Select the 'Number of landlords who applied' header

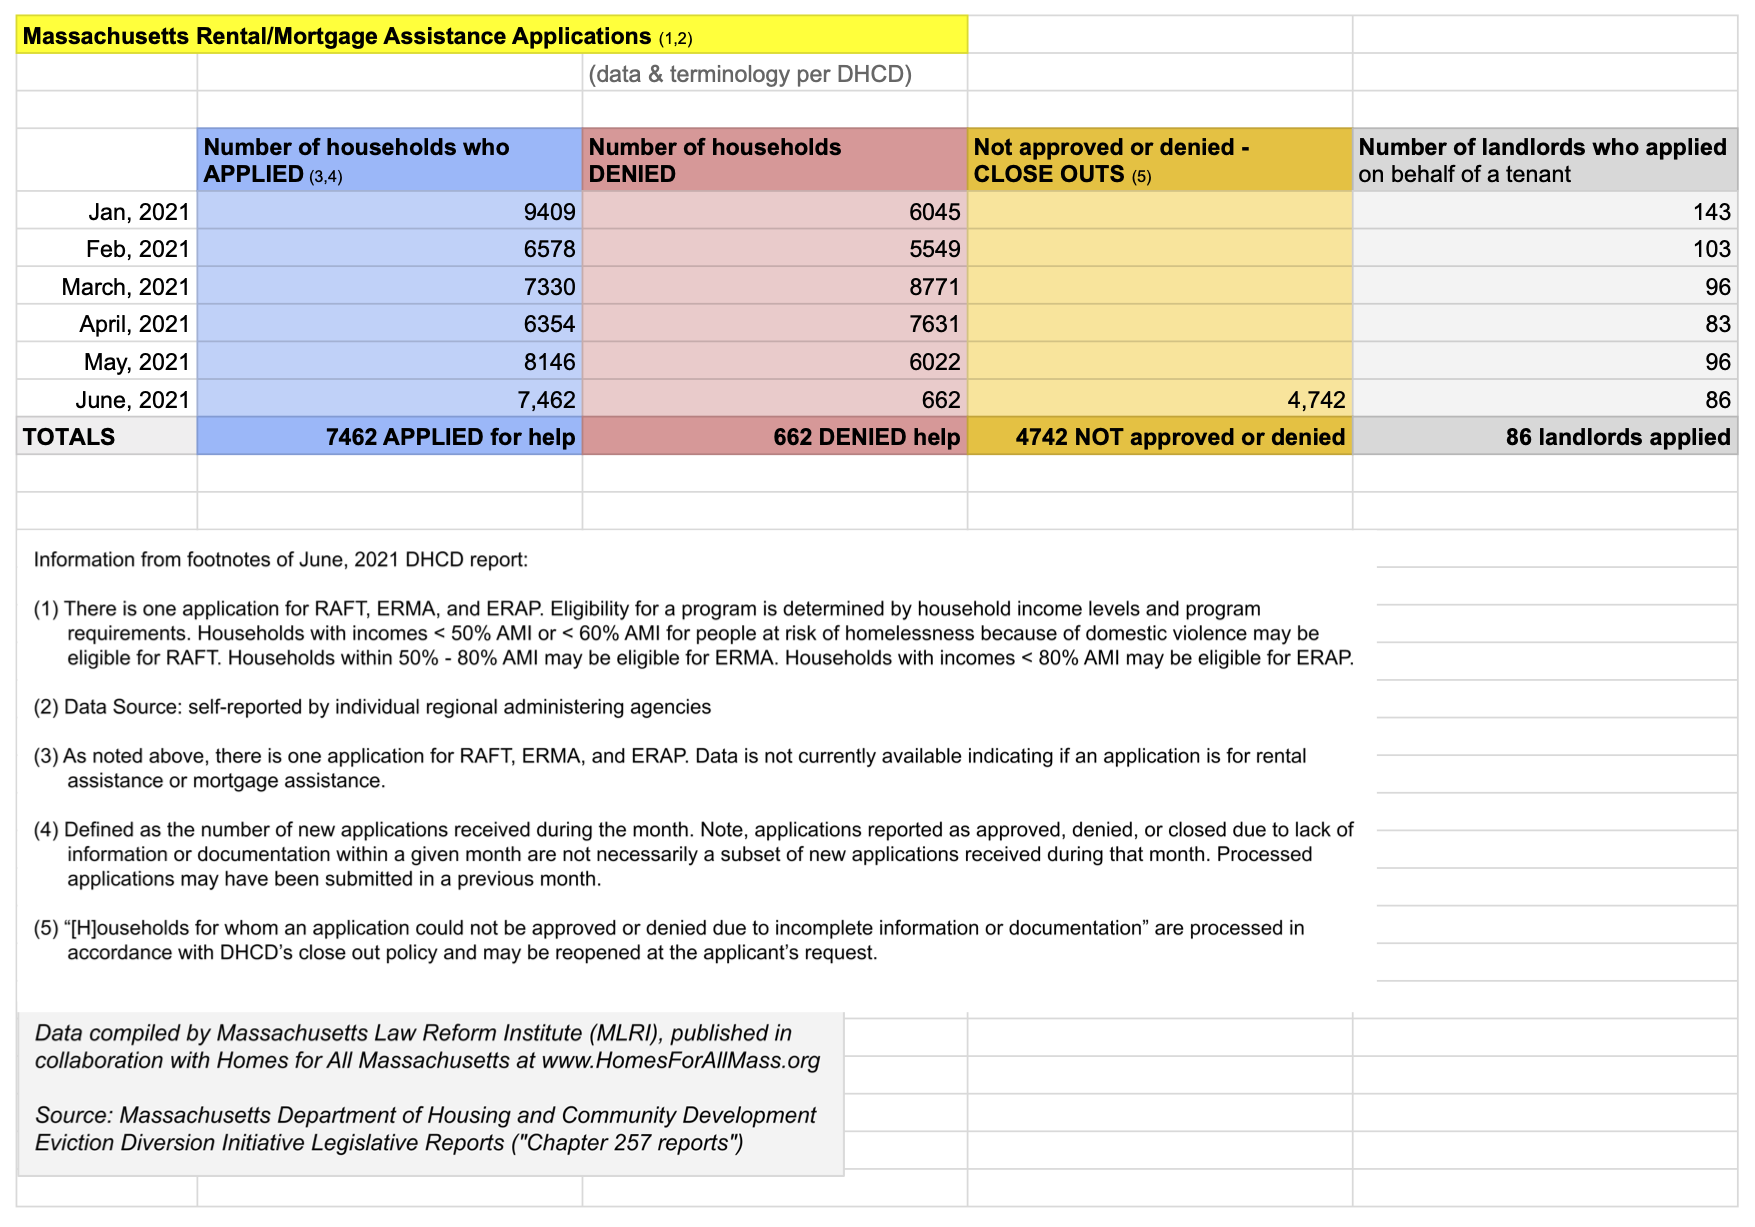point(1543,160)
